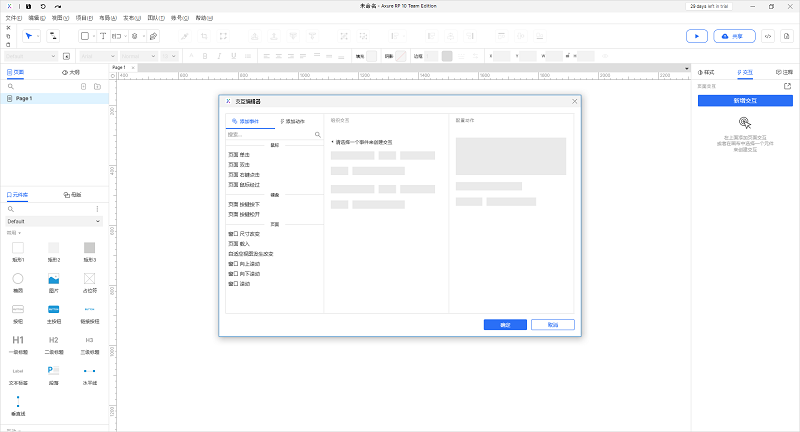Screen dimensions: 800x432
Task: Click the fill color swatch
Action: (371, 56)
